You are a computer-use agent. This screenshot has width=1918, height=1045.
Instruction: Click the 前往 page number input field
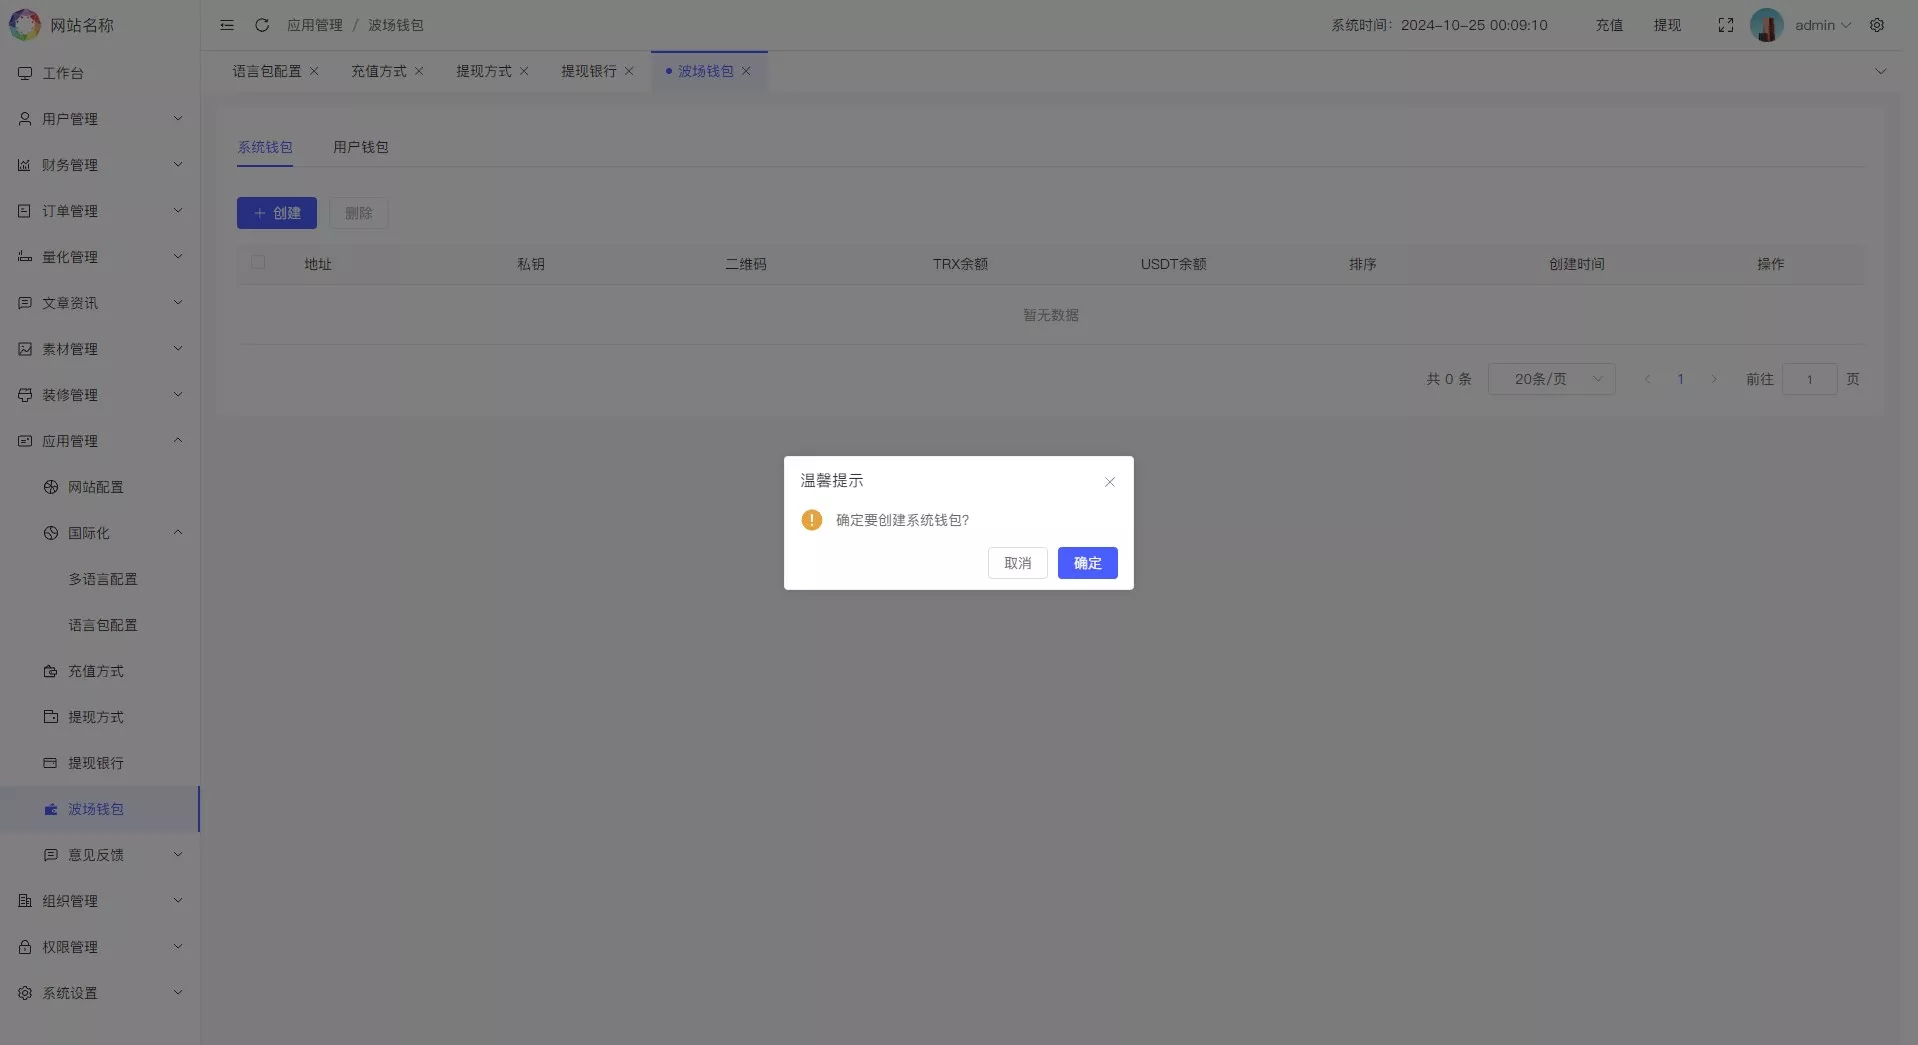click(x=1810, y=379)
